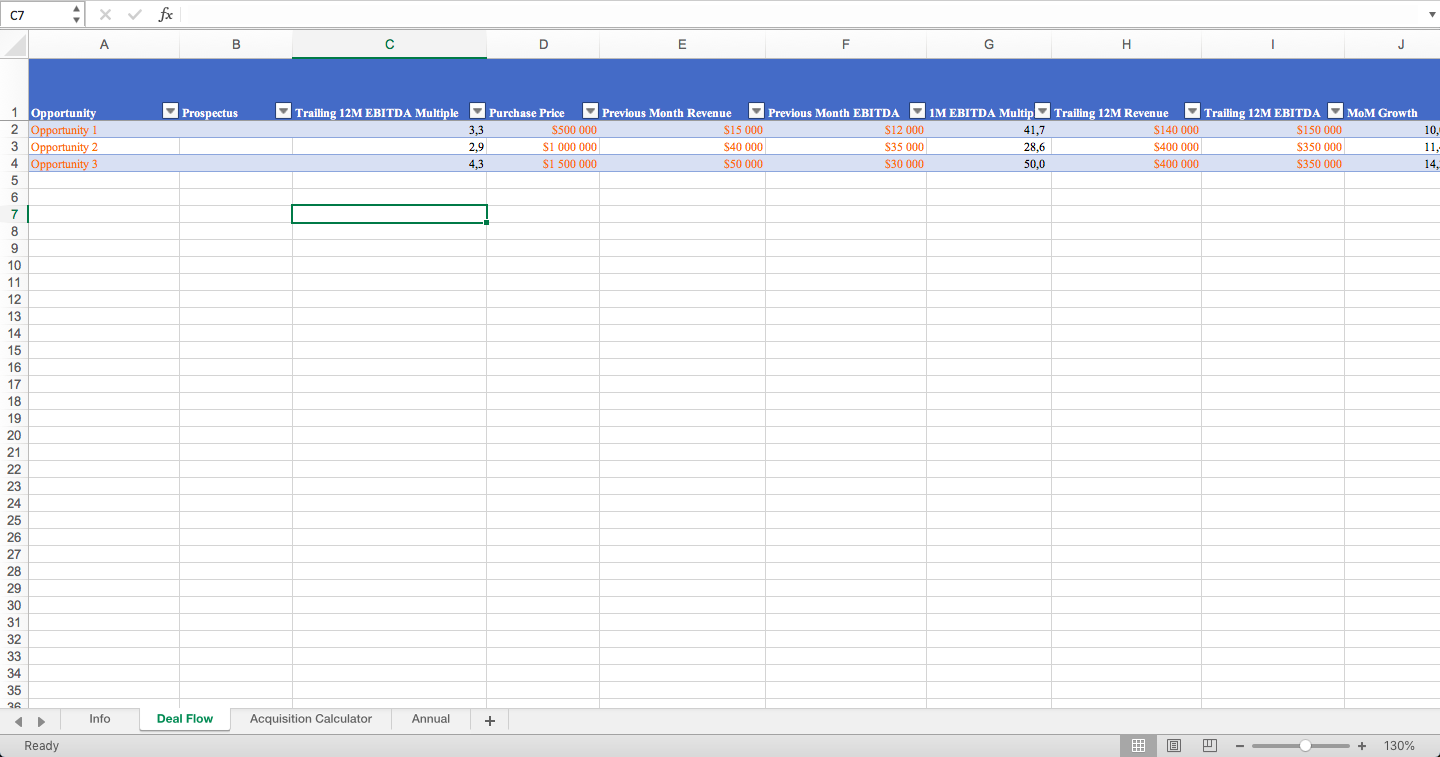Select column B header
The height and width of the screenshot is (757, 1440).
coord(236,44)
